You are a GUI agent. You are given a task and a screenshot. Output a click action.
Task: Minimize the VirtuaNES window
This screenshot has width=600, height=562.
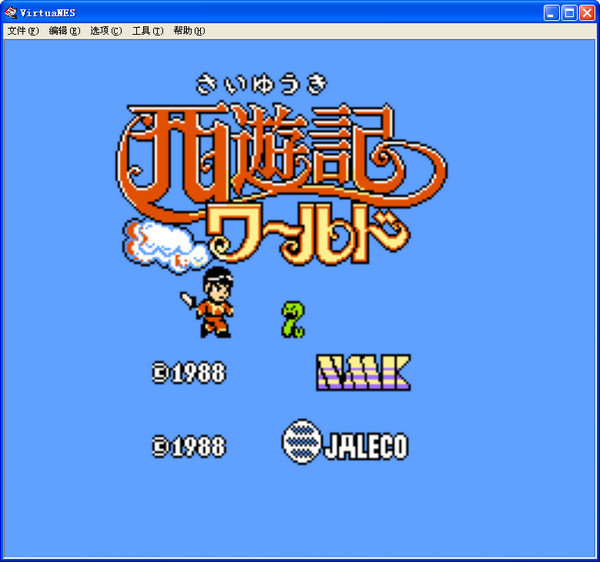tap(551, 13)
